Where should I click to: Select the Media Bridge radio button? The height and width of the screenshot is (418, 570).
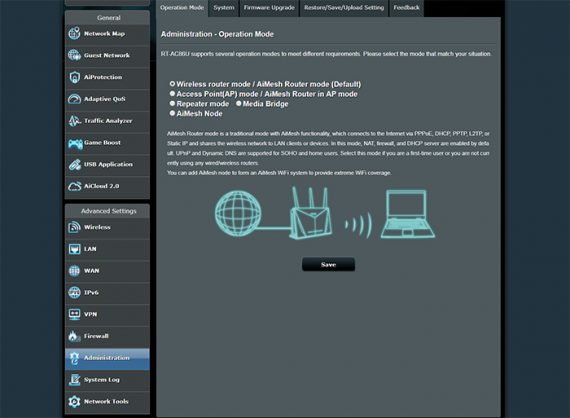pos(239,104)
